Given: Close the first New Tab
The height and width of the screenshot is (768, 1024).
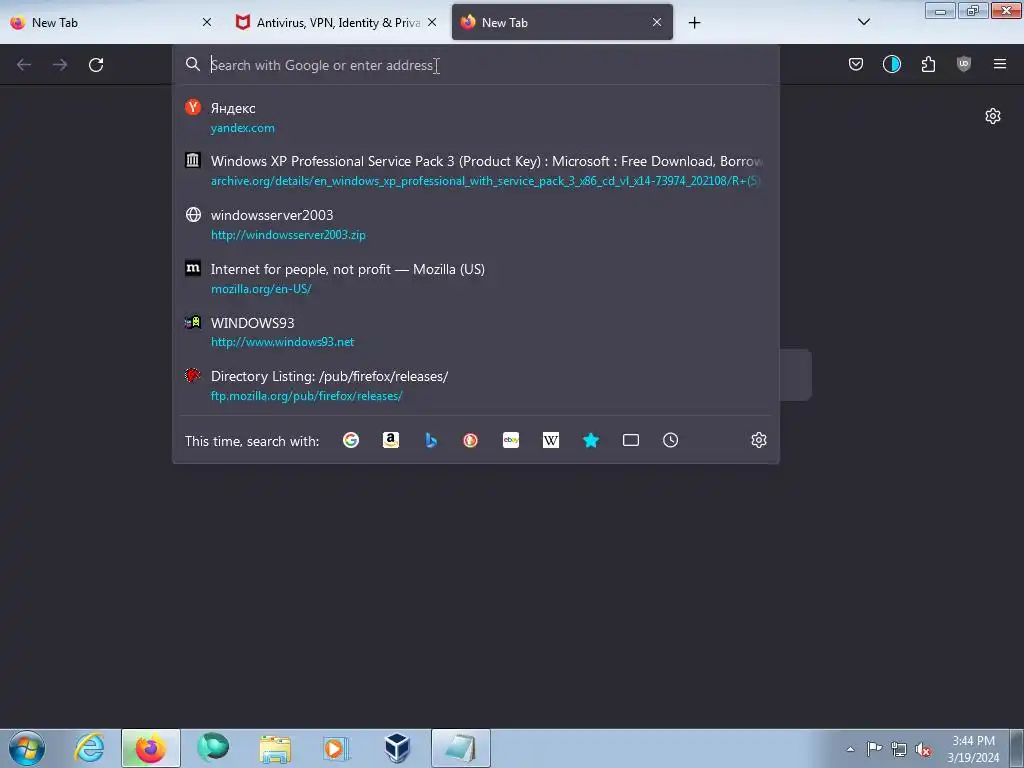Looking at the screenshot, I should [207, 22].
